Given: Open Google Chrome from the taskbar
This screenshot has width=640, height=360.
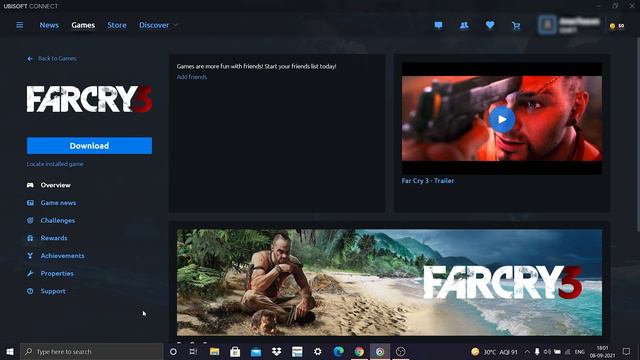Looking at the screenshot, I should 359,351.
